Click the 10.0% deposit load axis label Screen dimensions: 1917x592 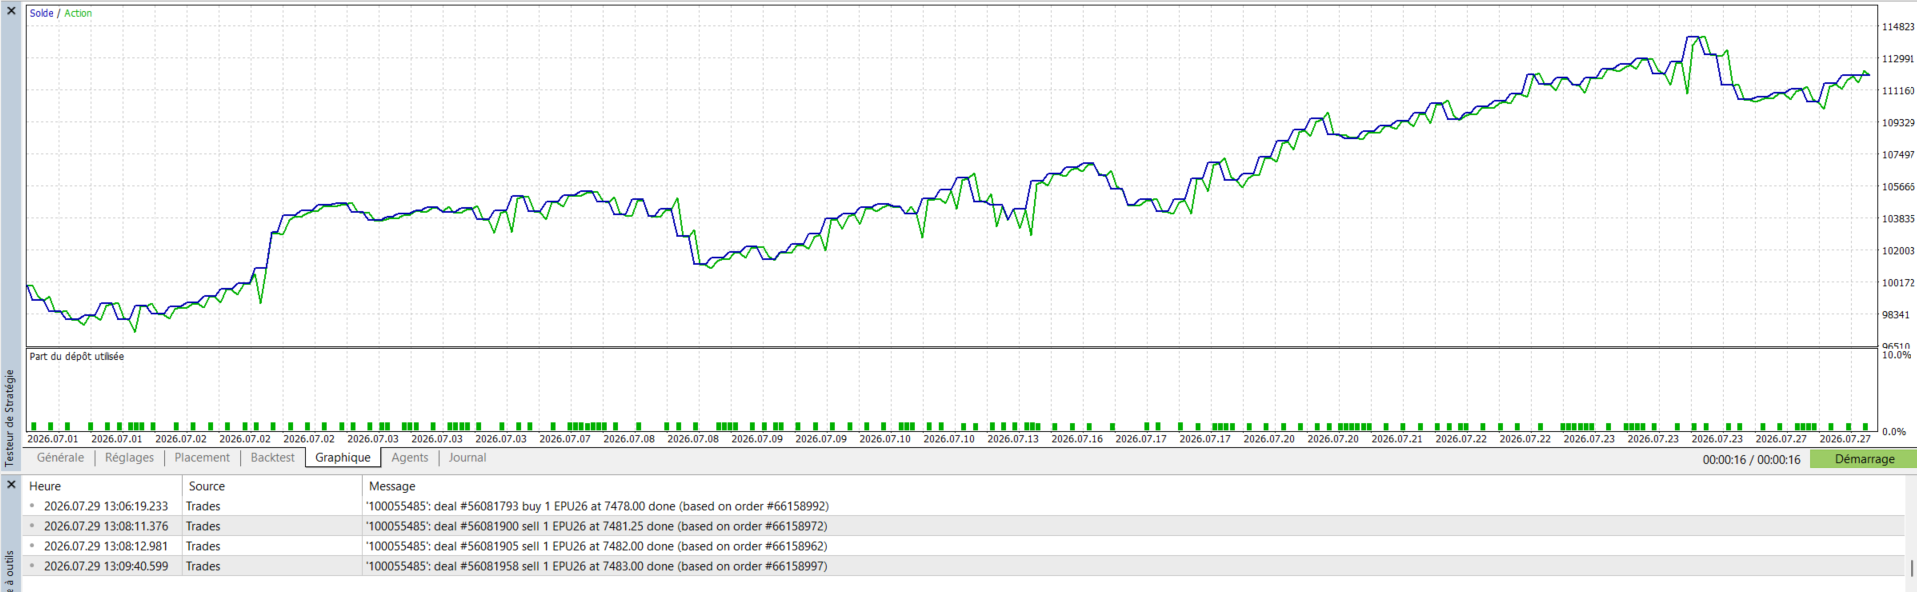pyautogui.click(x=1896, y=355)
